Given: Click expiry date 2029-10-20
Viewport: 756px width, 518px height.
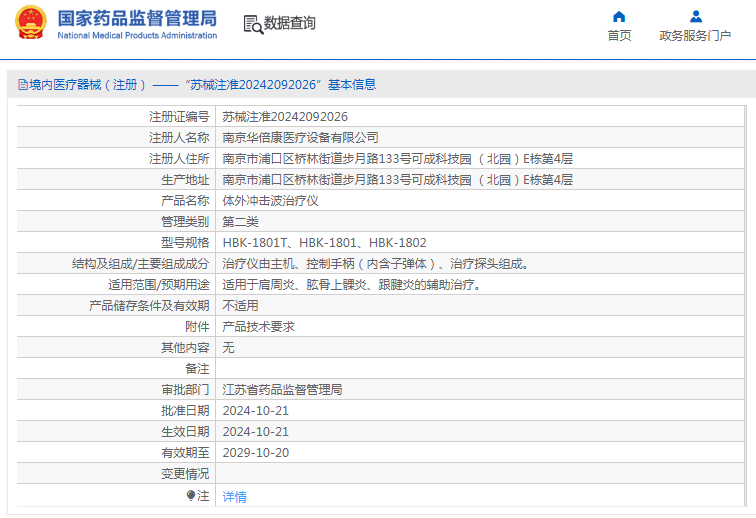Looking at the screenshot, I should tap(256, 452).
